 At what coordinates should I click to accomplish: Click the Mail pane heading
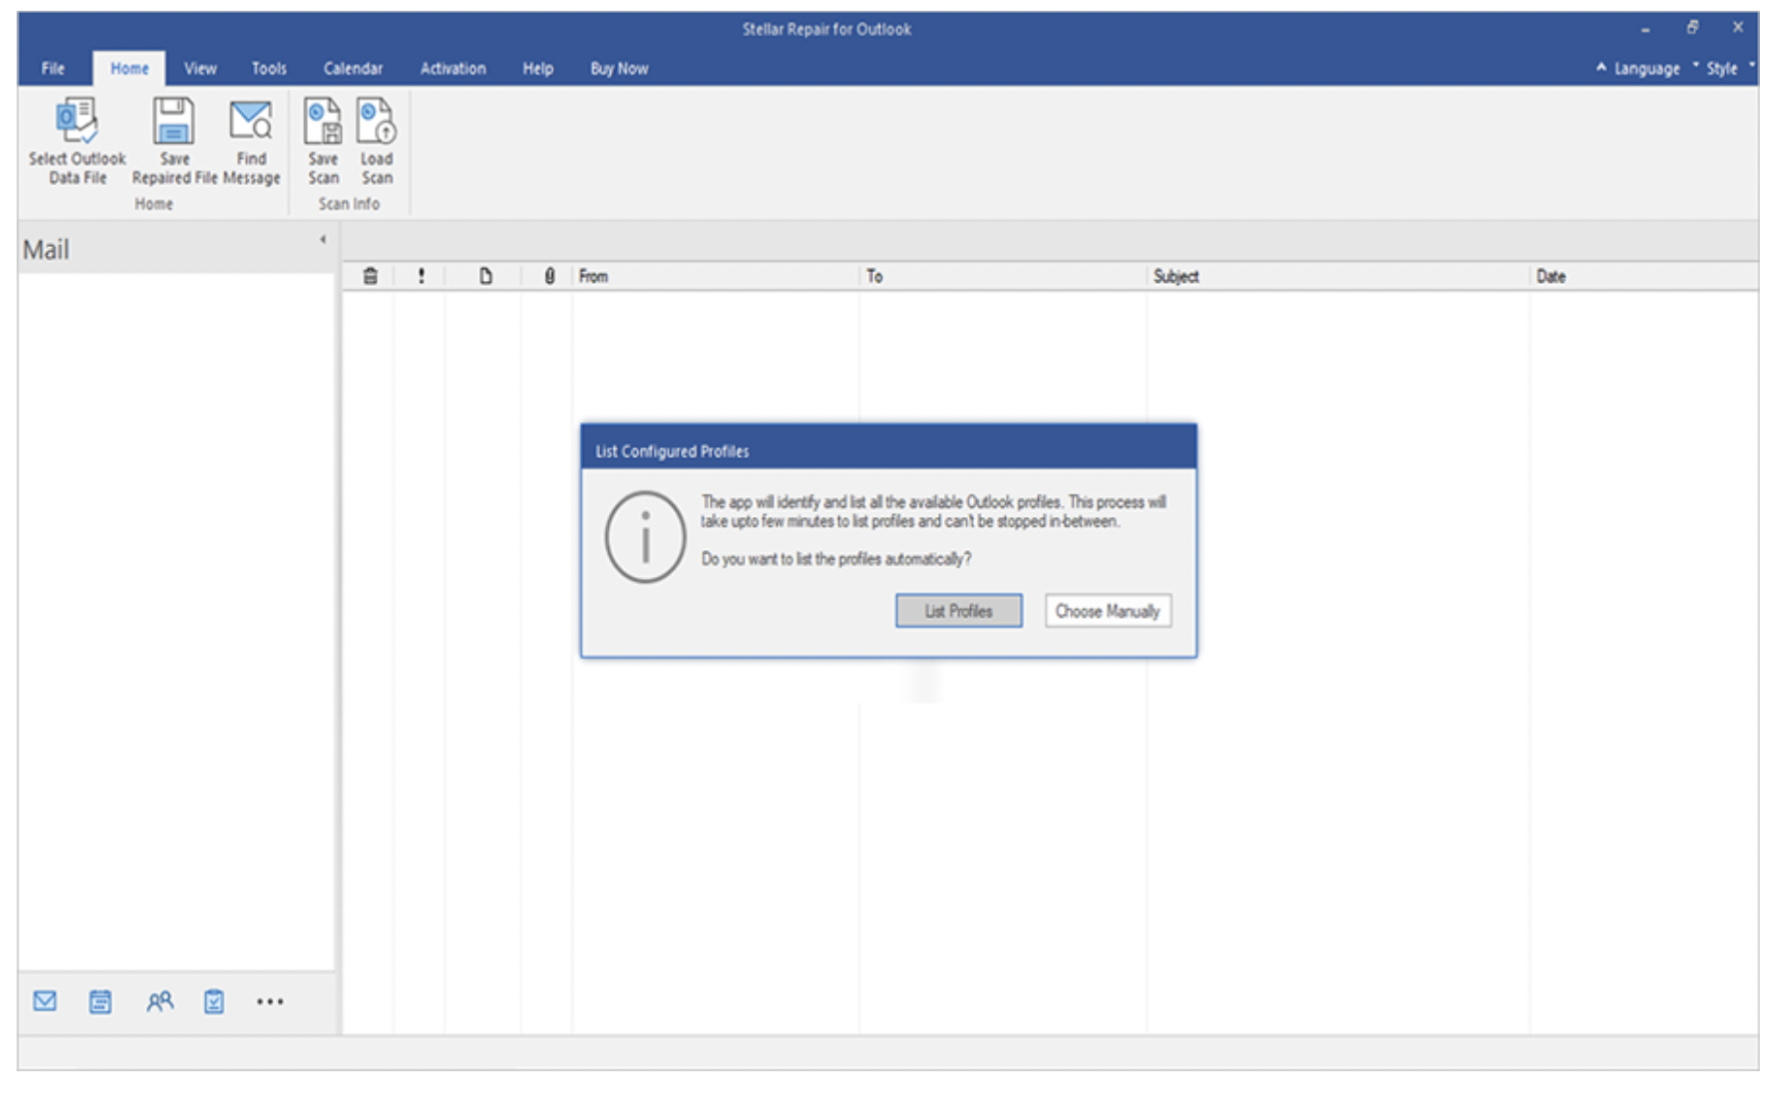(x=46, y=249)
